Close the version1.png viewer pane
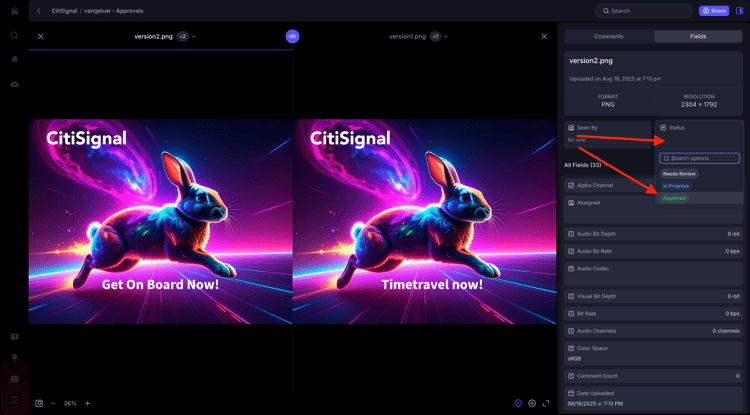This screenshot has height=415, width=750. tap(544, 36)
